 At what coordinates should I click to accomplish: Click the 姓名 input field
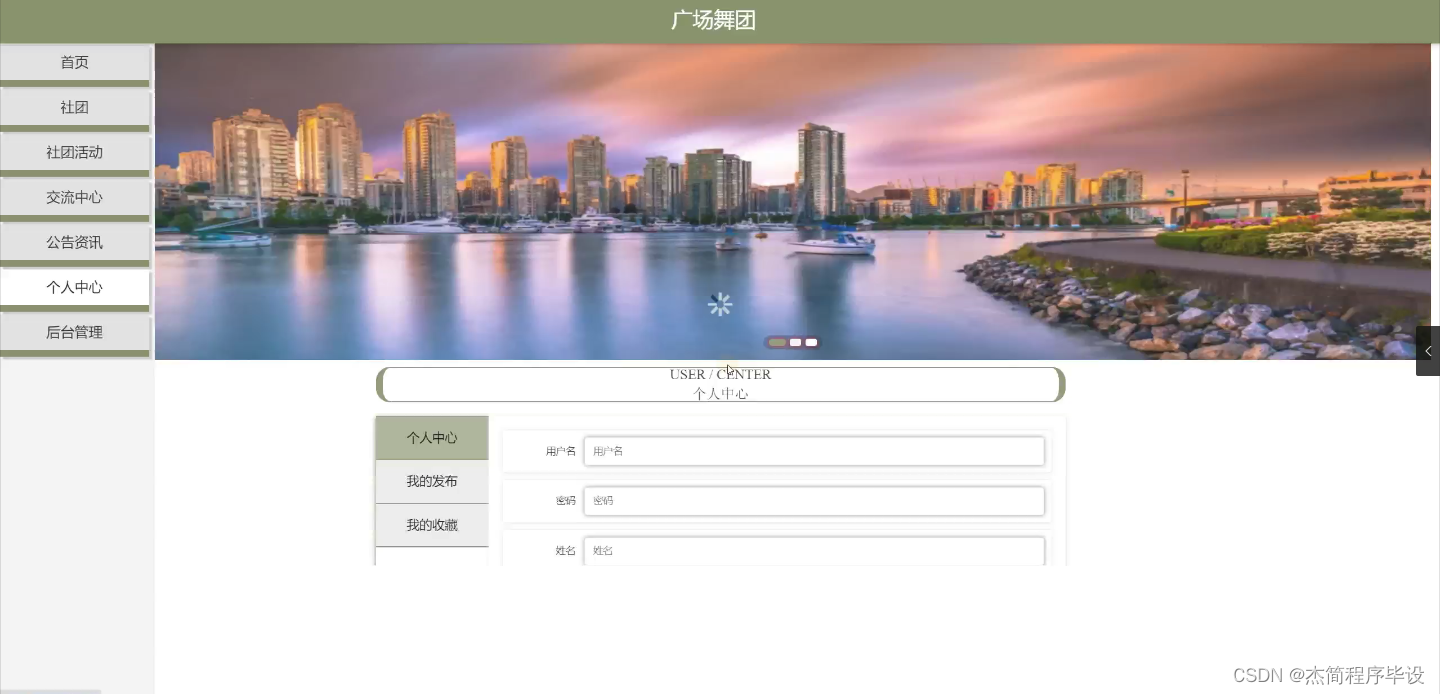tap(813, 550)
